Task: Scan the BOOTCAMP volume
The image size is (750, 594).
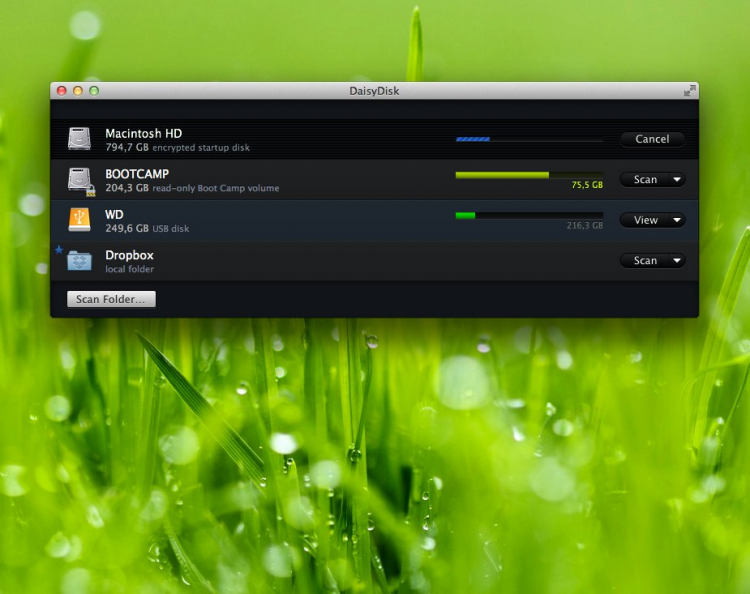Action: (x=645, y=179)
